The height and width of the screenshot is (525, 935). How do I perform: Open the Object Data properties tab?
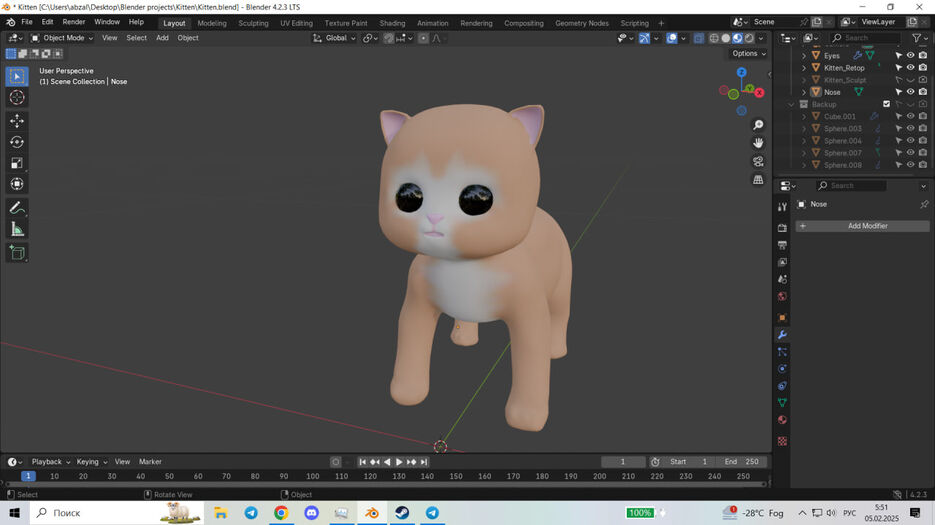pyautogui.click(x=782, y=403)
